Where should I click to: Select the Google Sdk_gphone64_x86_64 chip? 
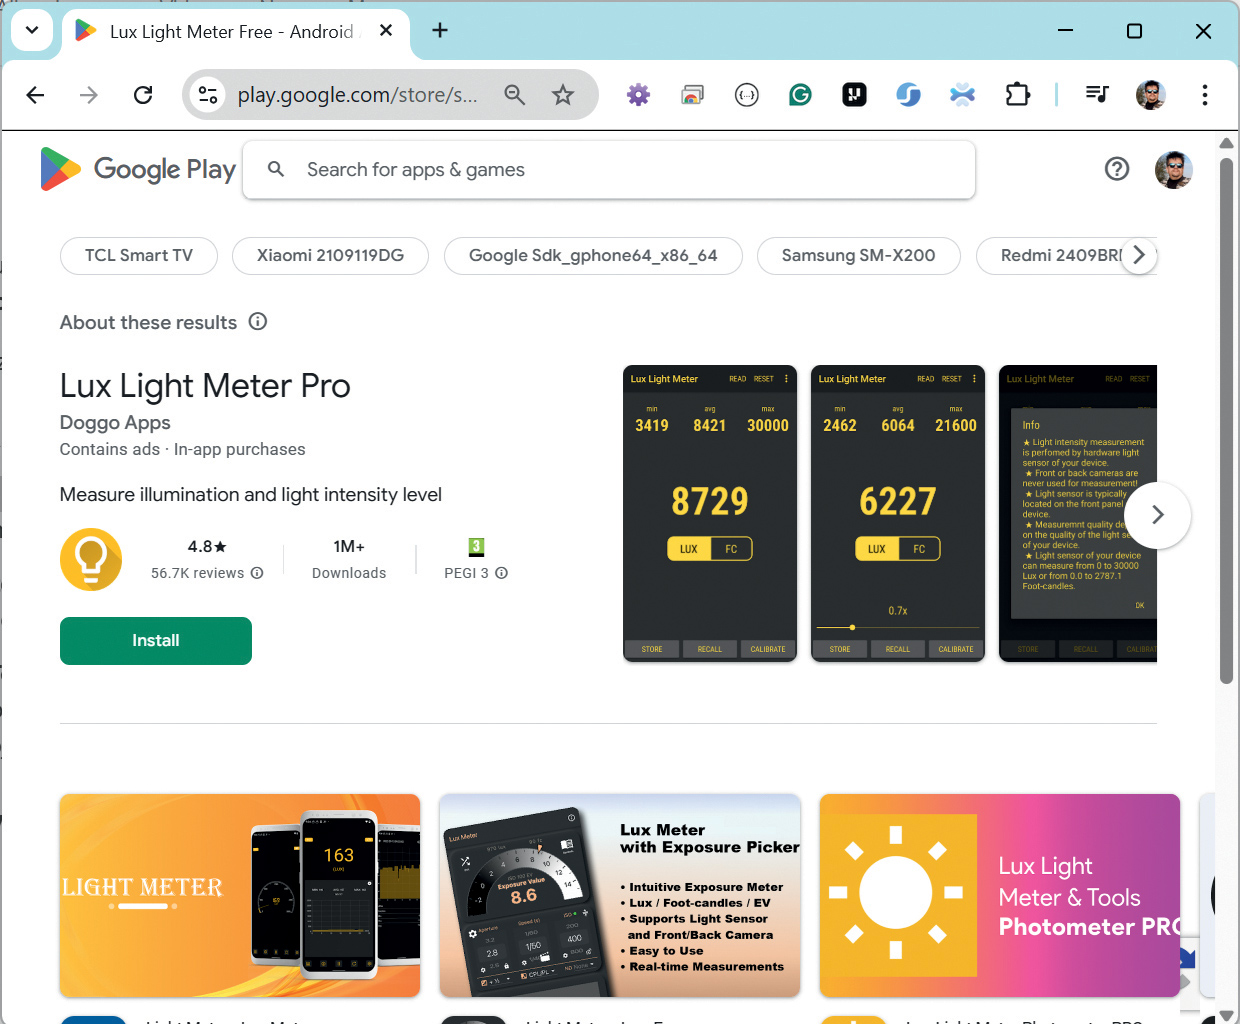(x=593, y=255)
